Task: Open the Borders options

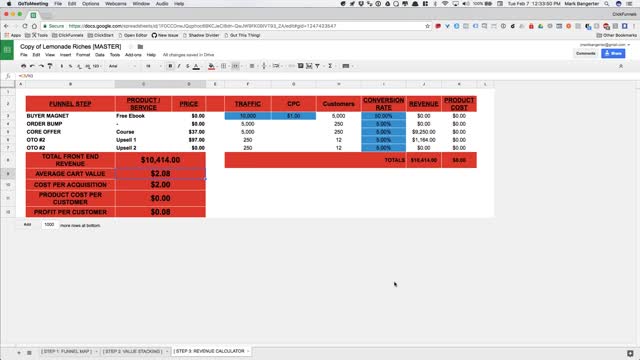Action: click(223, 66)
